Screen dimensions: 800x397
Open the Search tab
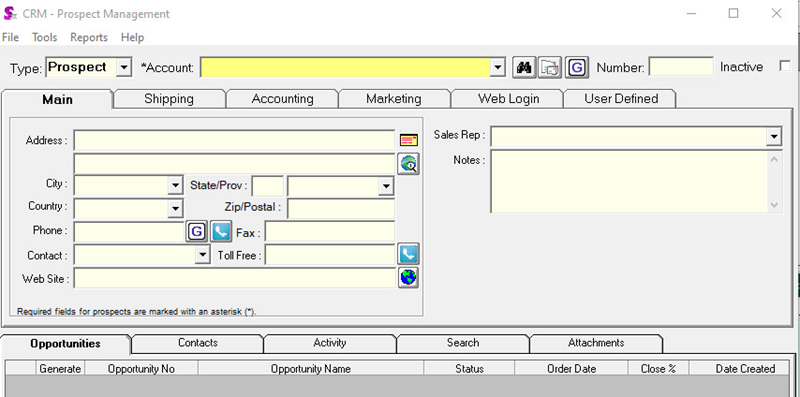point(463,343)
